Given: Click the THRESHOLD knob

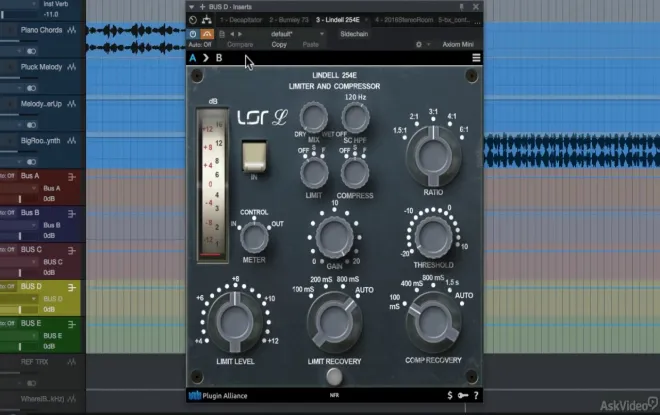Looking at the screenshot, I should (433, 238).
